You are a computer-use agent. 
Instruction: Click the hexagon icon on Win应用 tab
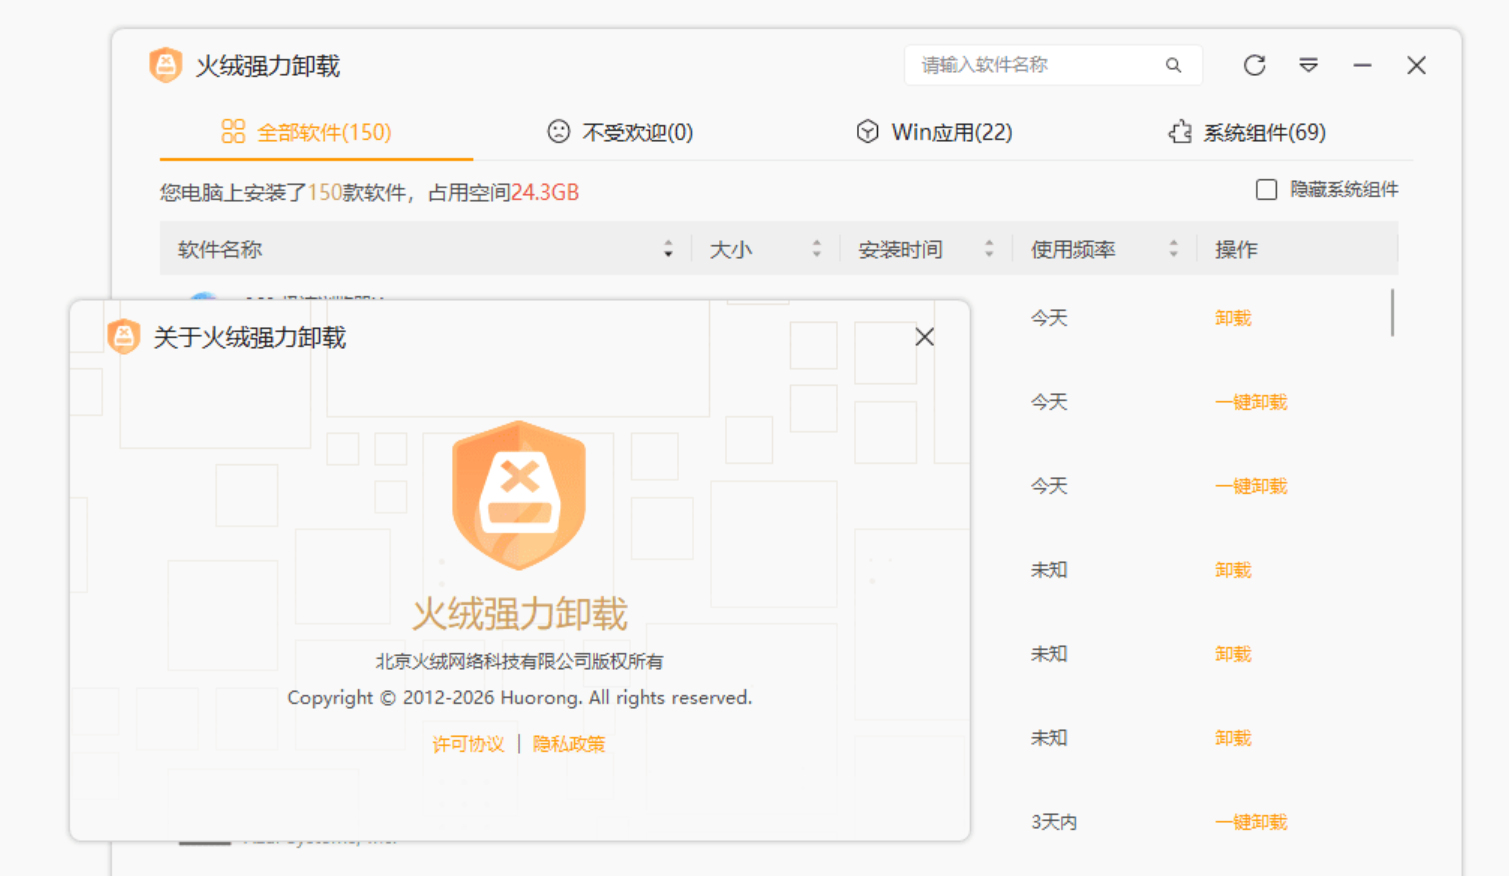click(x=867, y=131)
